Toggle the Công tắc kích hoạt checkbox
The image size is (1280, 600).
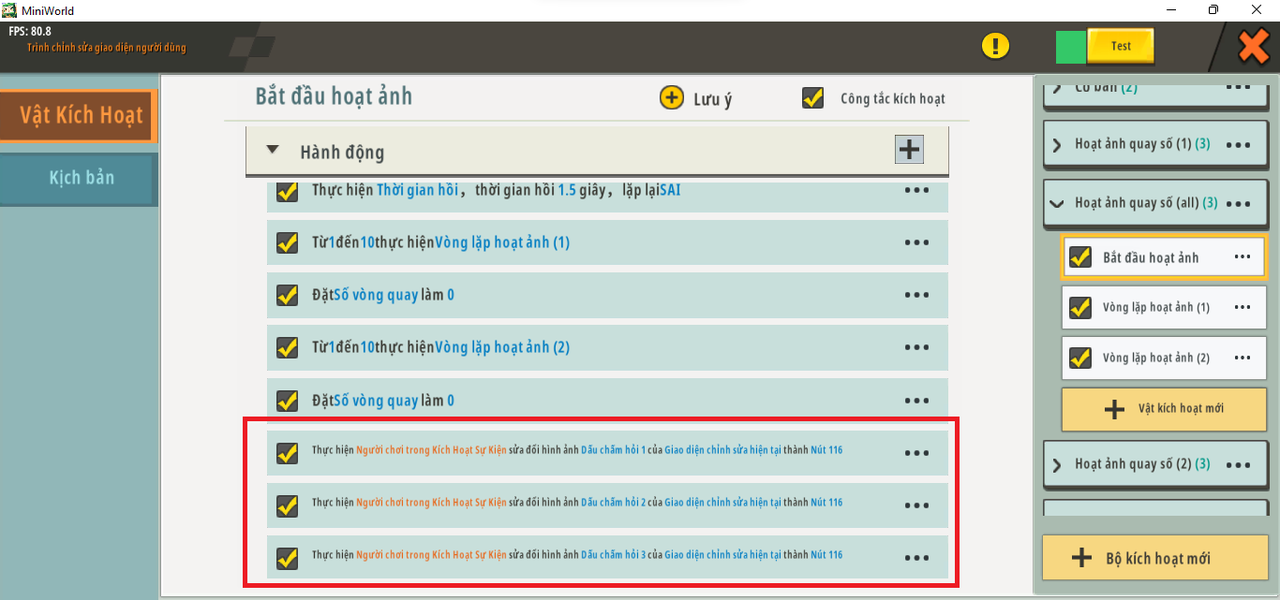coord(813,98)
